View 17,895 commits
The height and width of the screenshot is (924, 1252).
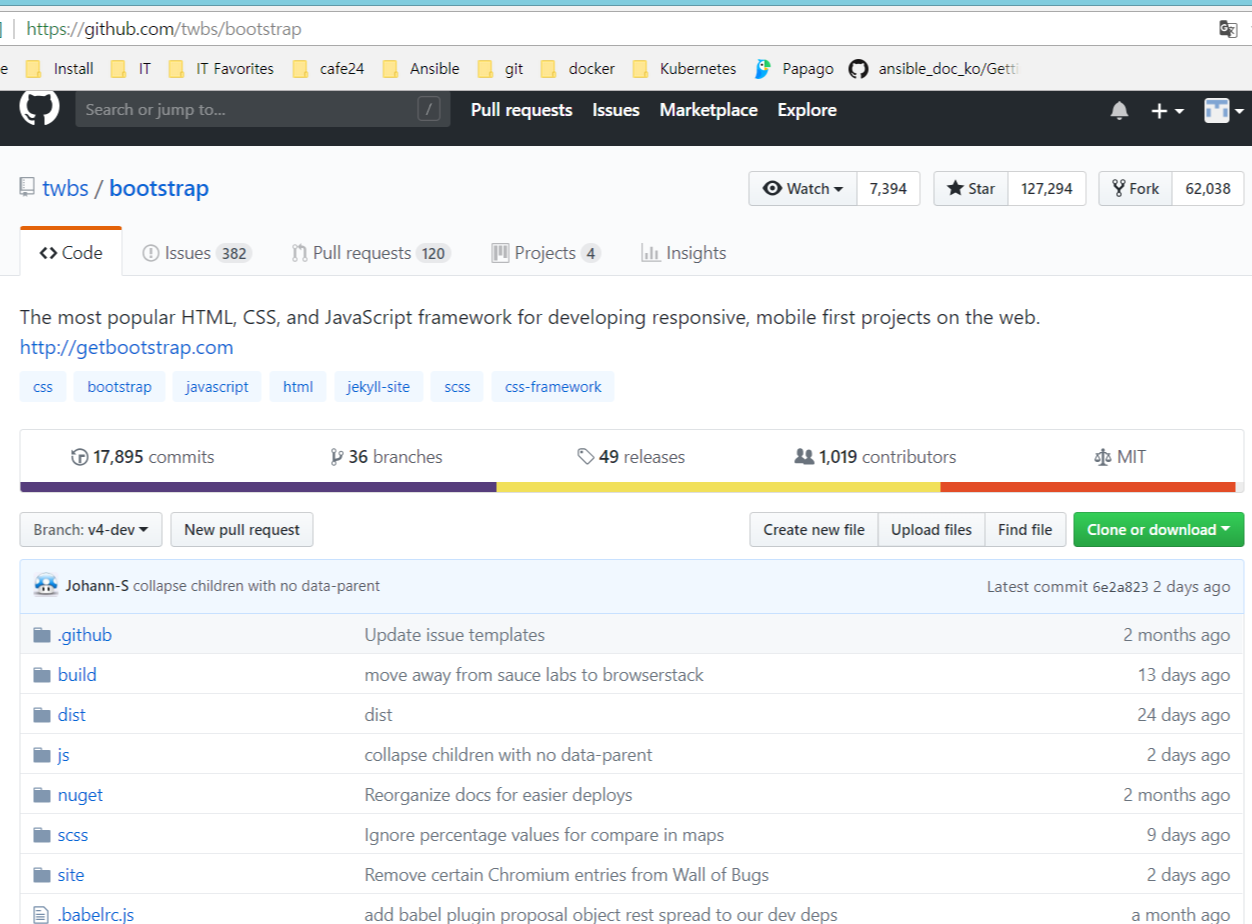click(142, 457)
